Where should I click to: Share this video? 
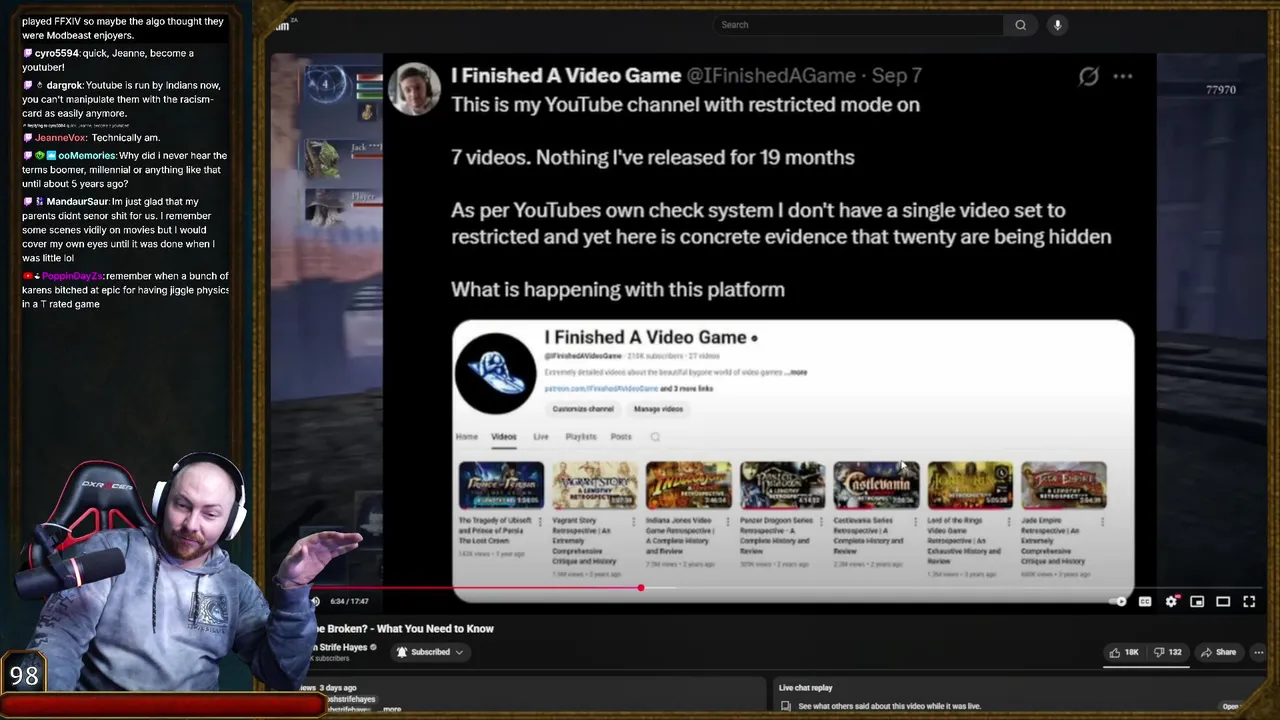[x=1219, y=652]
